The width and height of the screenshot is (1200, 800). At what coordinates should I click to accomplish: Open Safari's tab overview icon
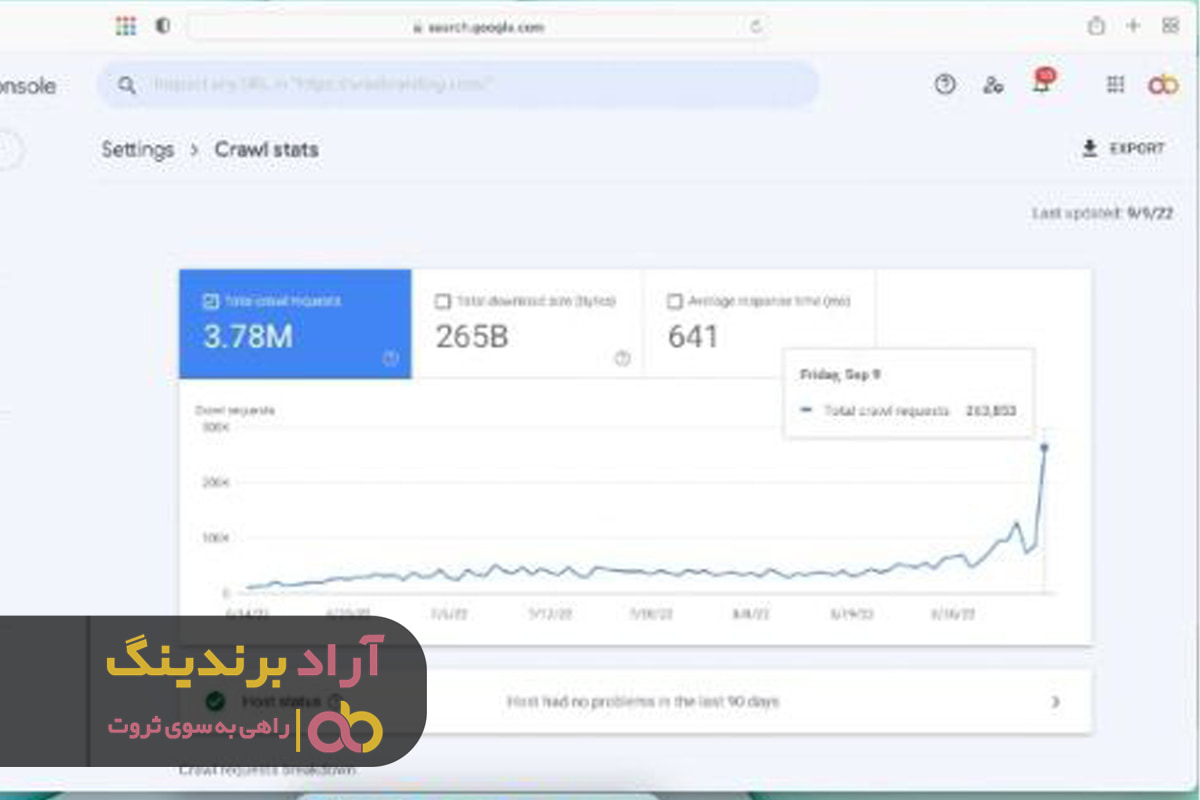tap(1170, 27)
